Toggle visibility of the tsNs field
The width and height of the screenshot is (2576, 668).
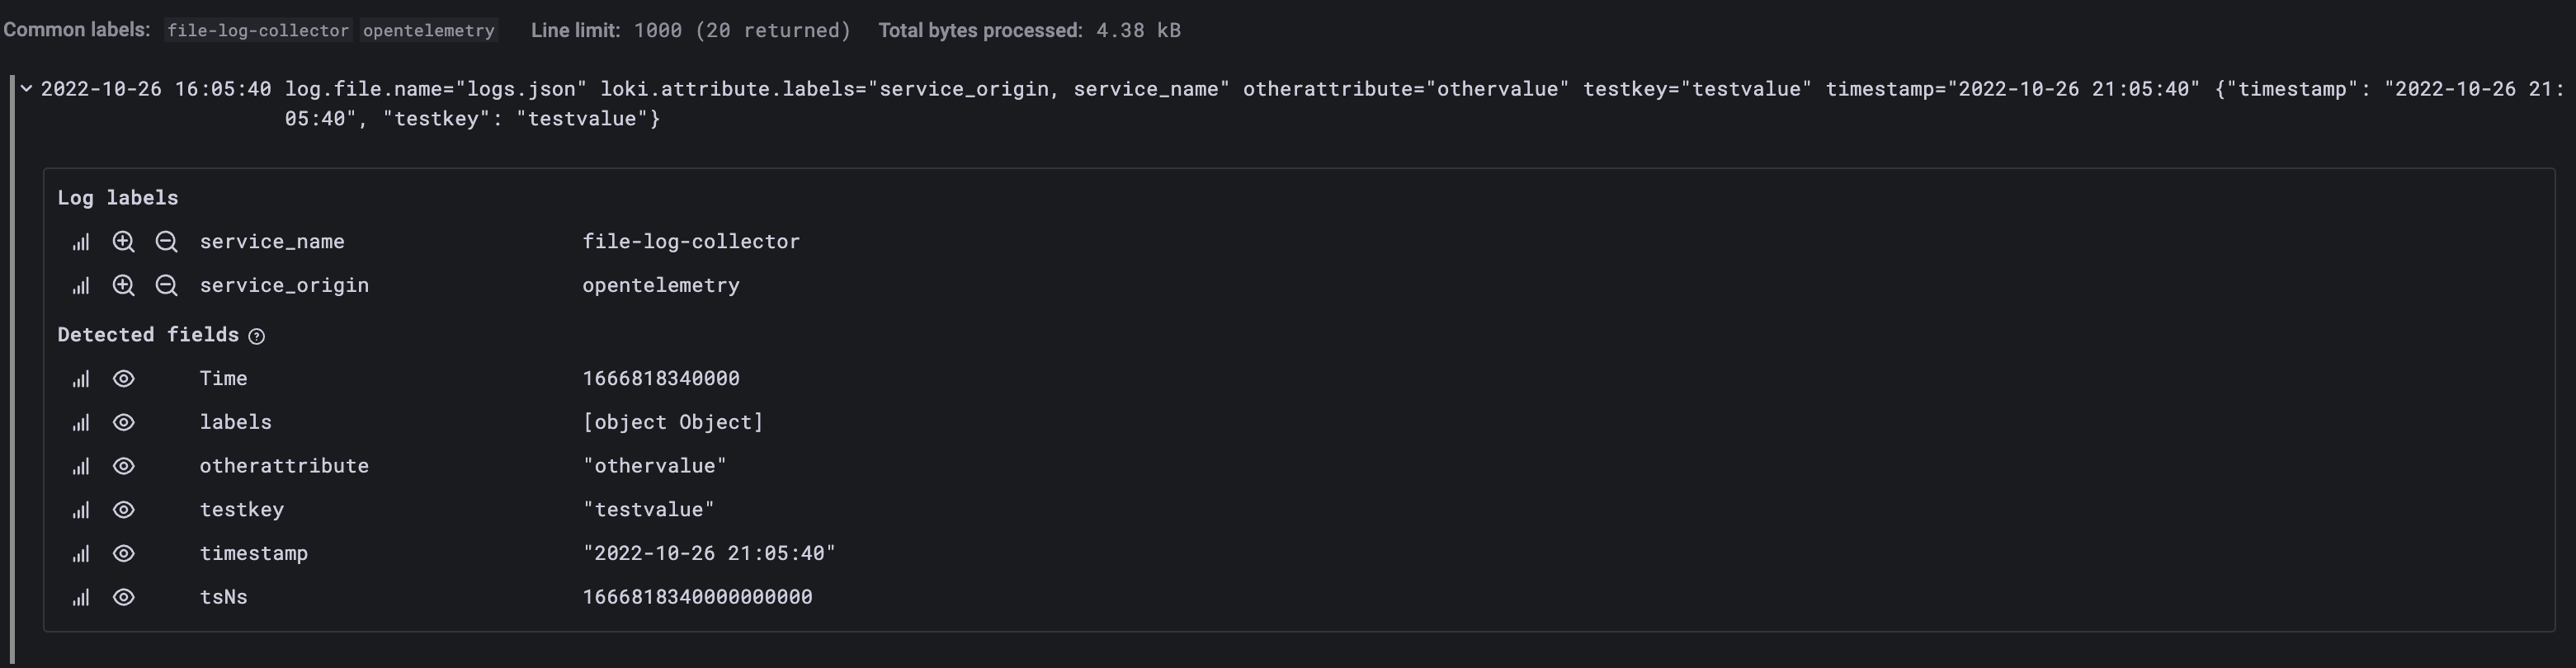123,597
